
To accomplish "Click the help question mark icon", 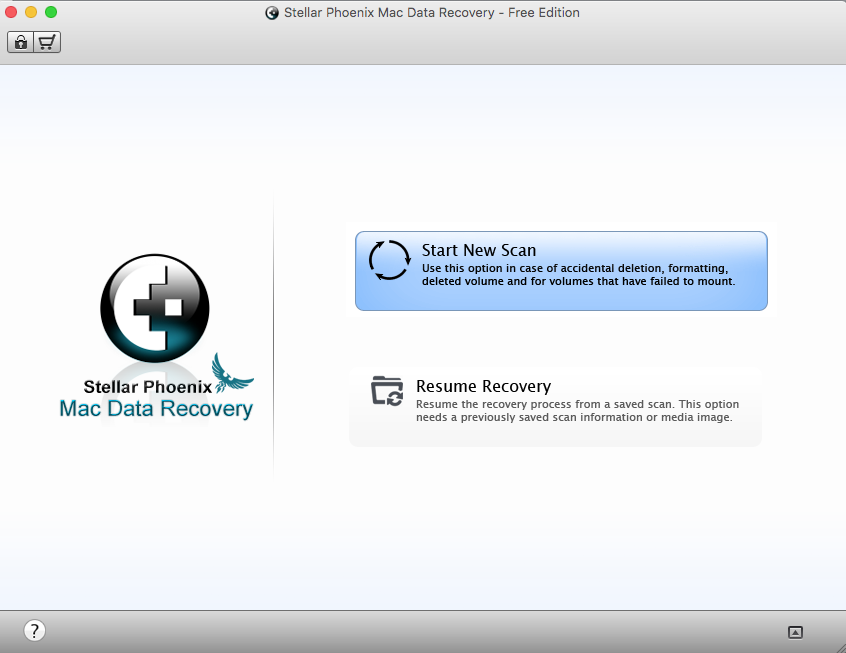I will click(34, 630).
